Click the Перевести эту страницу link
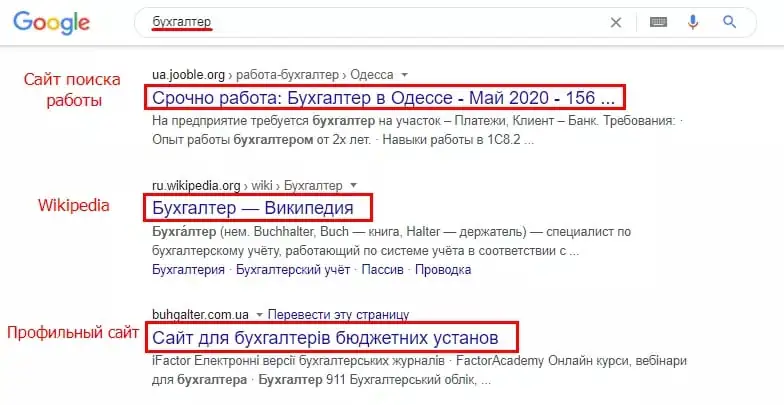This screenshot has width=784, height=405. click(x=338, y=315)
